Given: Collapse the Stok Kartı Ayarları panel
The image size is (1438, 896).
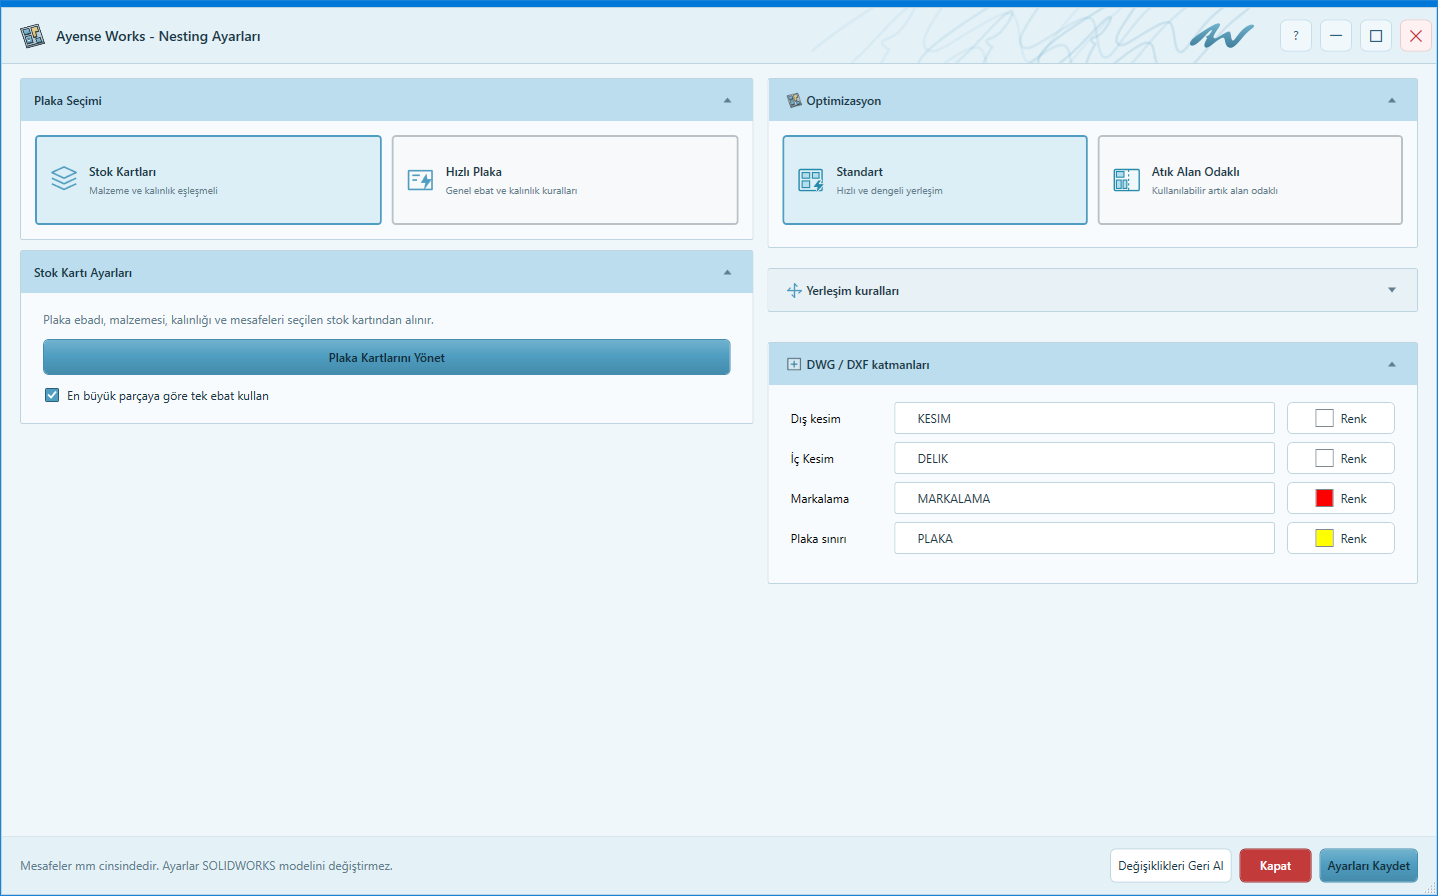Looking at the screenshot, I should click(x=727, y=273).
